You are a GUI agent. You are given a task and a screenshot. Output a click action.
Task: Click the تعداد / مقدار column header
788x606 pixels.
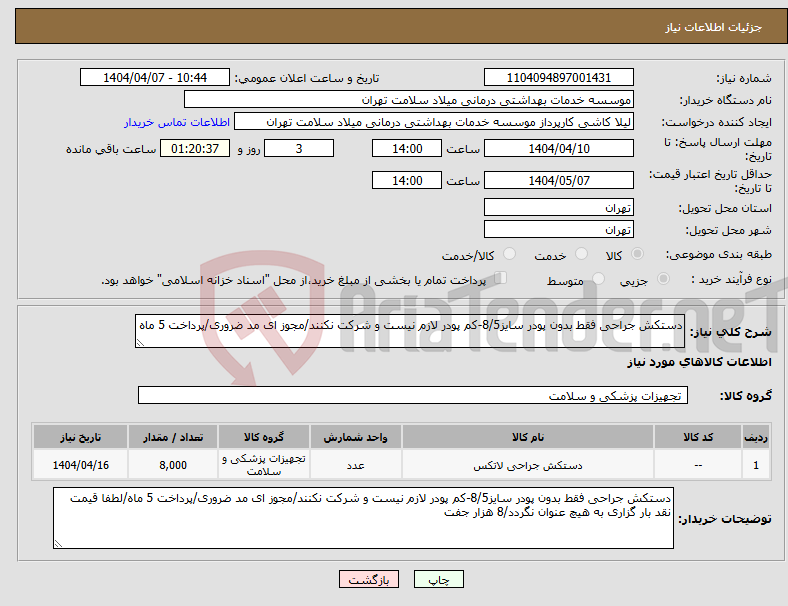[x=173, y=437]
